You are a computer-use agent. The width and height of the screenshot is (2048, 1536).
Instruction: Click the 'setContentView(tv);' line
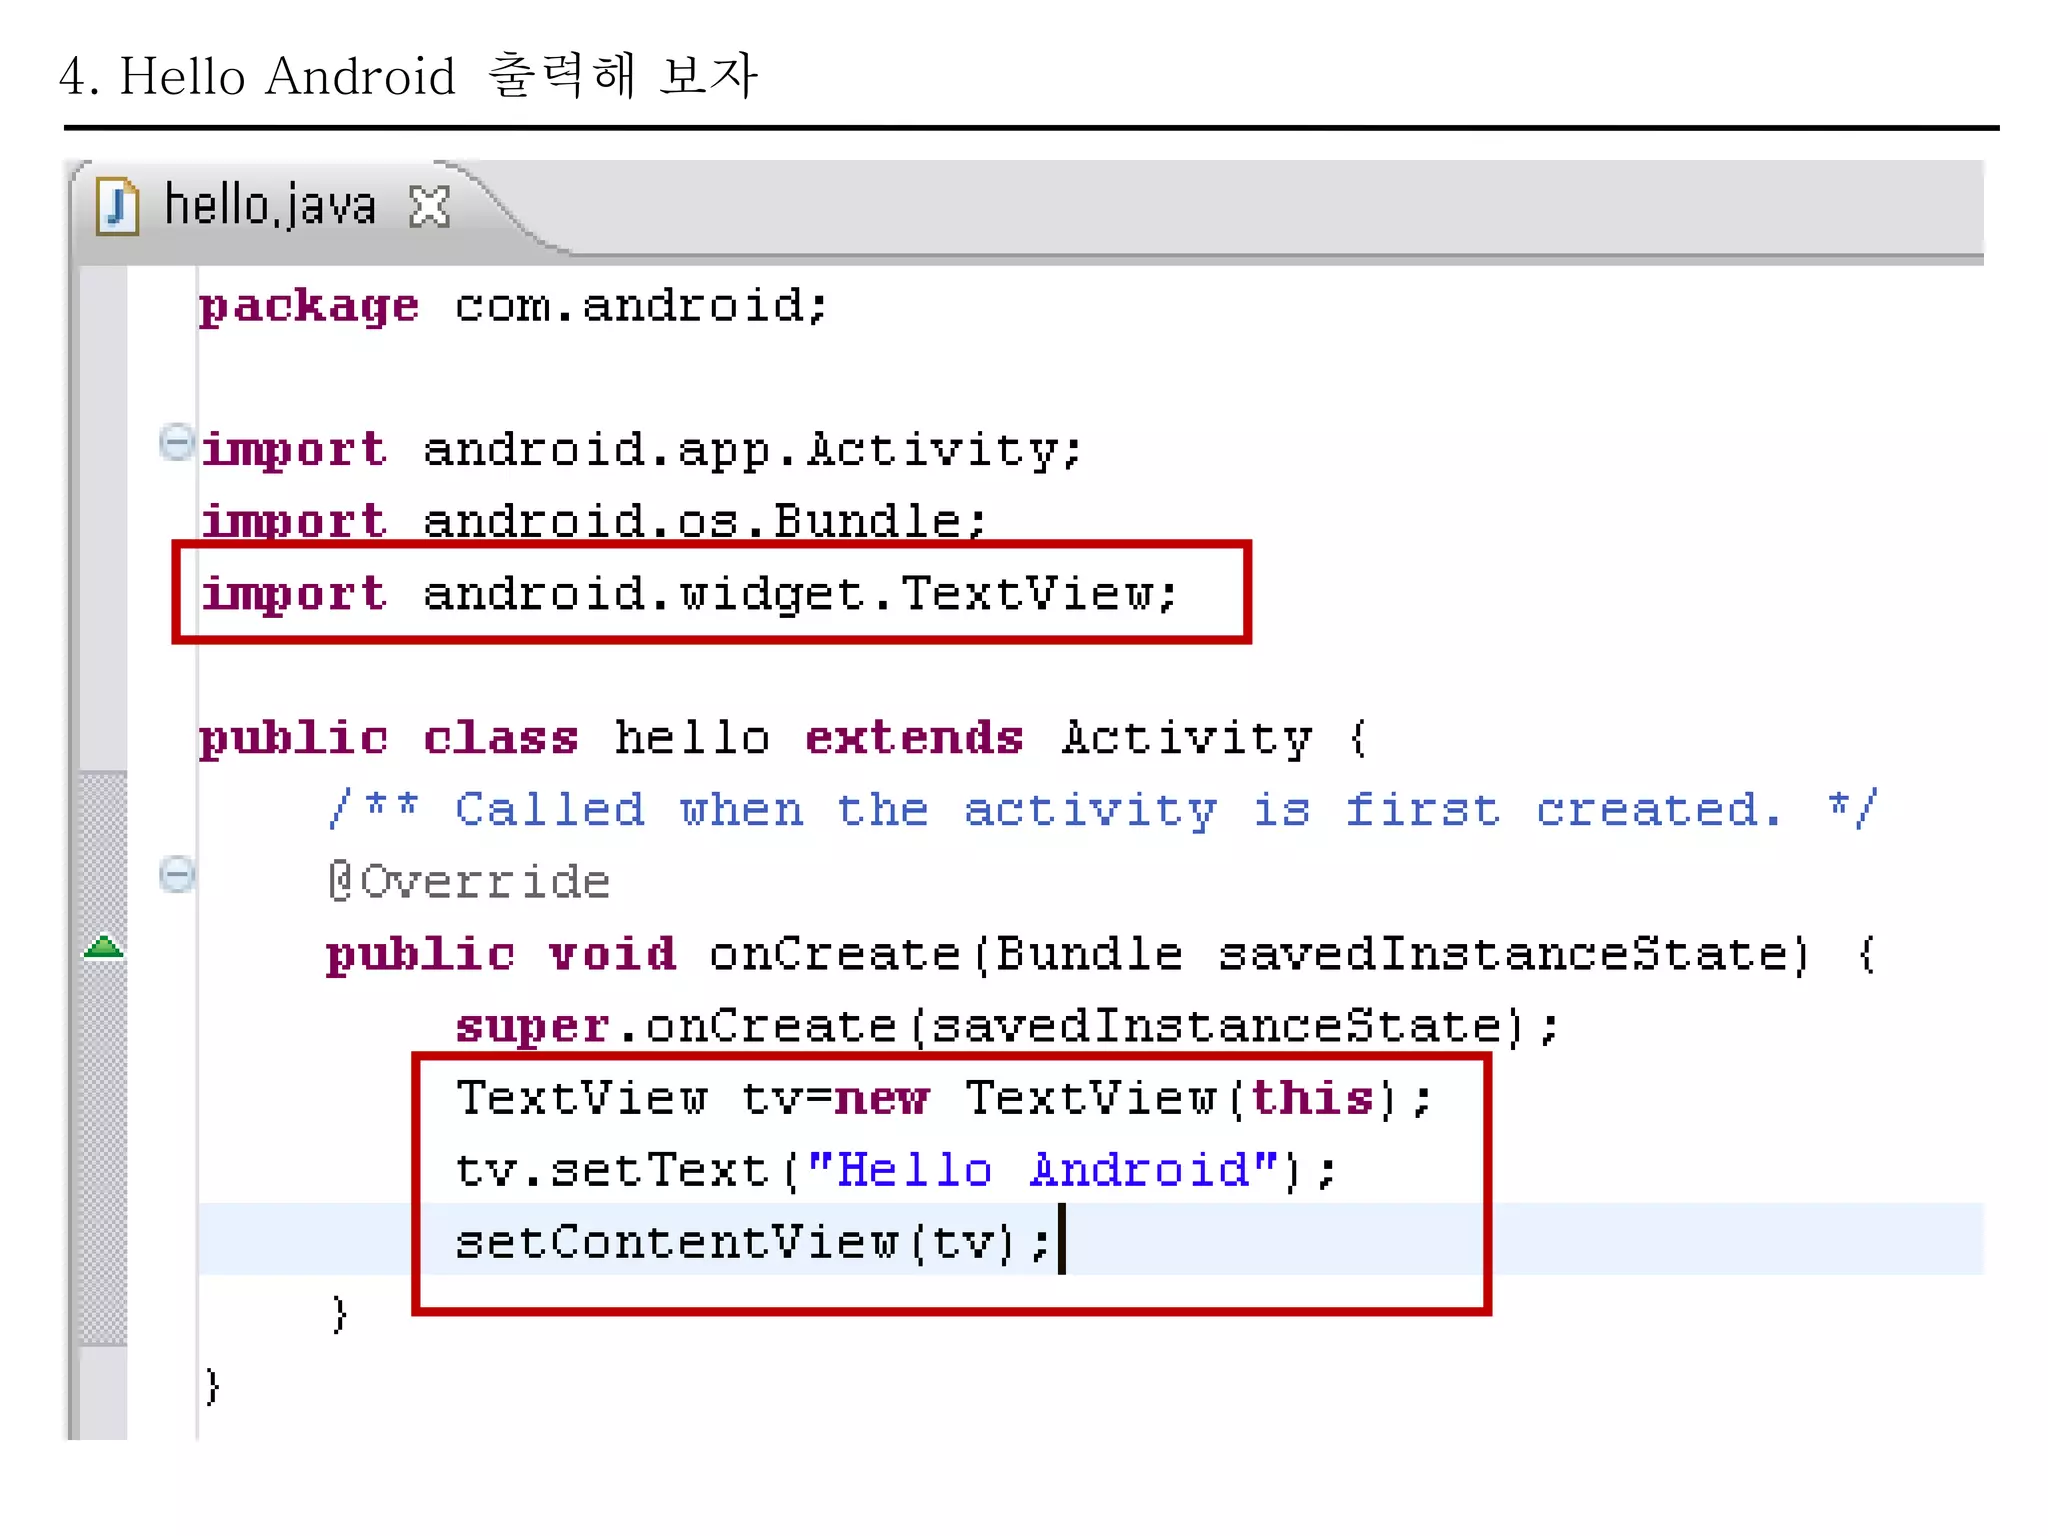coord(752,1242)
